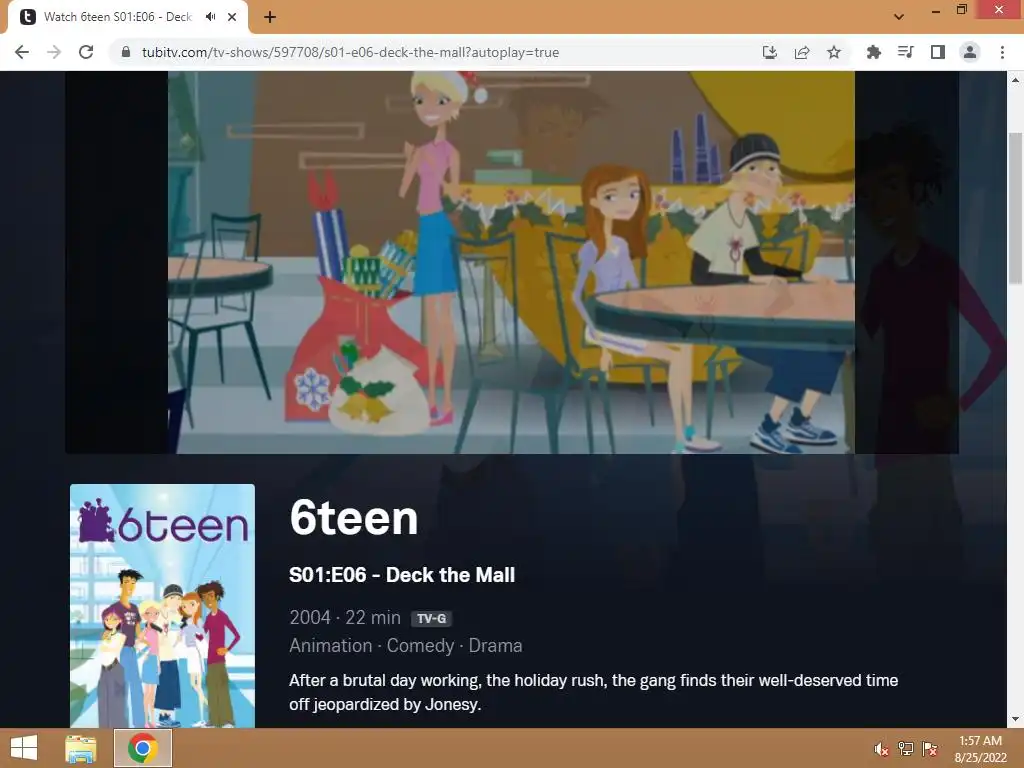Click the TV-G rating badge
This screenshot has width=1024, height=768.
431,618
